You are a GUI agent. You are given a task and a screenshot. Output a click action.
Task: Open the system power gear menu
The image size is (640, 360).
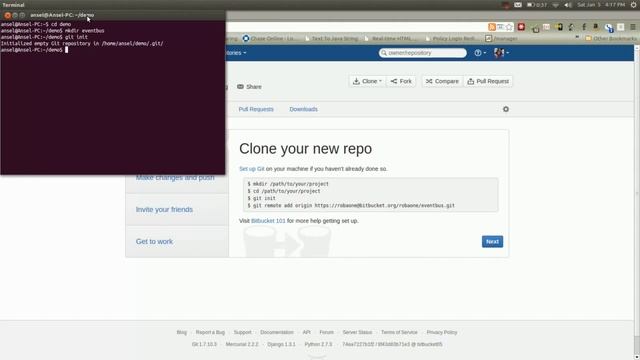(x=633, y=5)
